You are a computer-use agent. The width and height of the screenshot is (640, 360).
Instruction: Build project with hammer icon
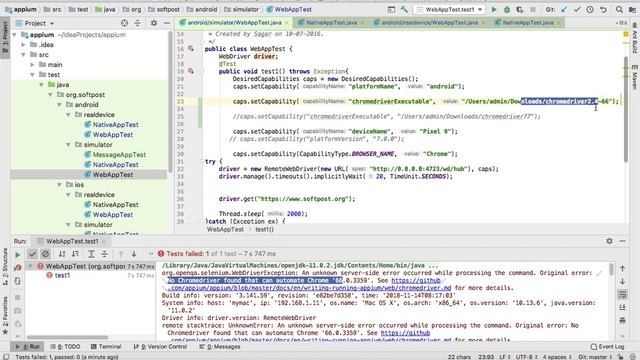coord(404,9)
